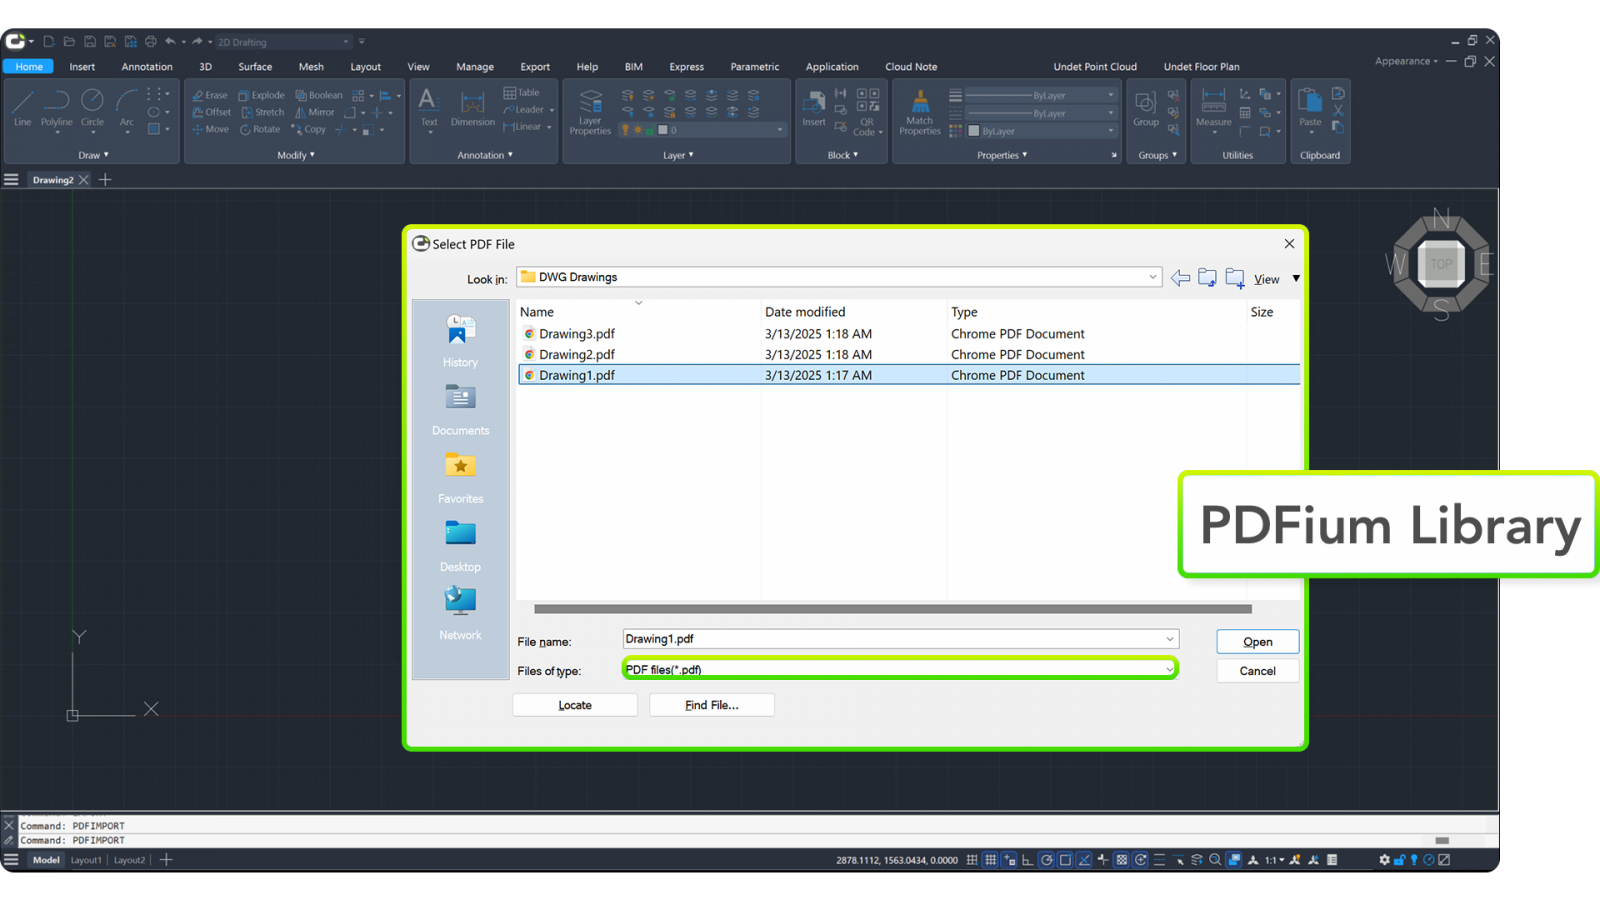Toggle ortho mode in status bar
The height and width of the screenshot is (900, 1600).
tap(1027, 860)
